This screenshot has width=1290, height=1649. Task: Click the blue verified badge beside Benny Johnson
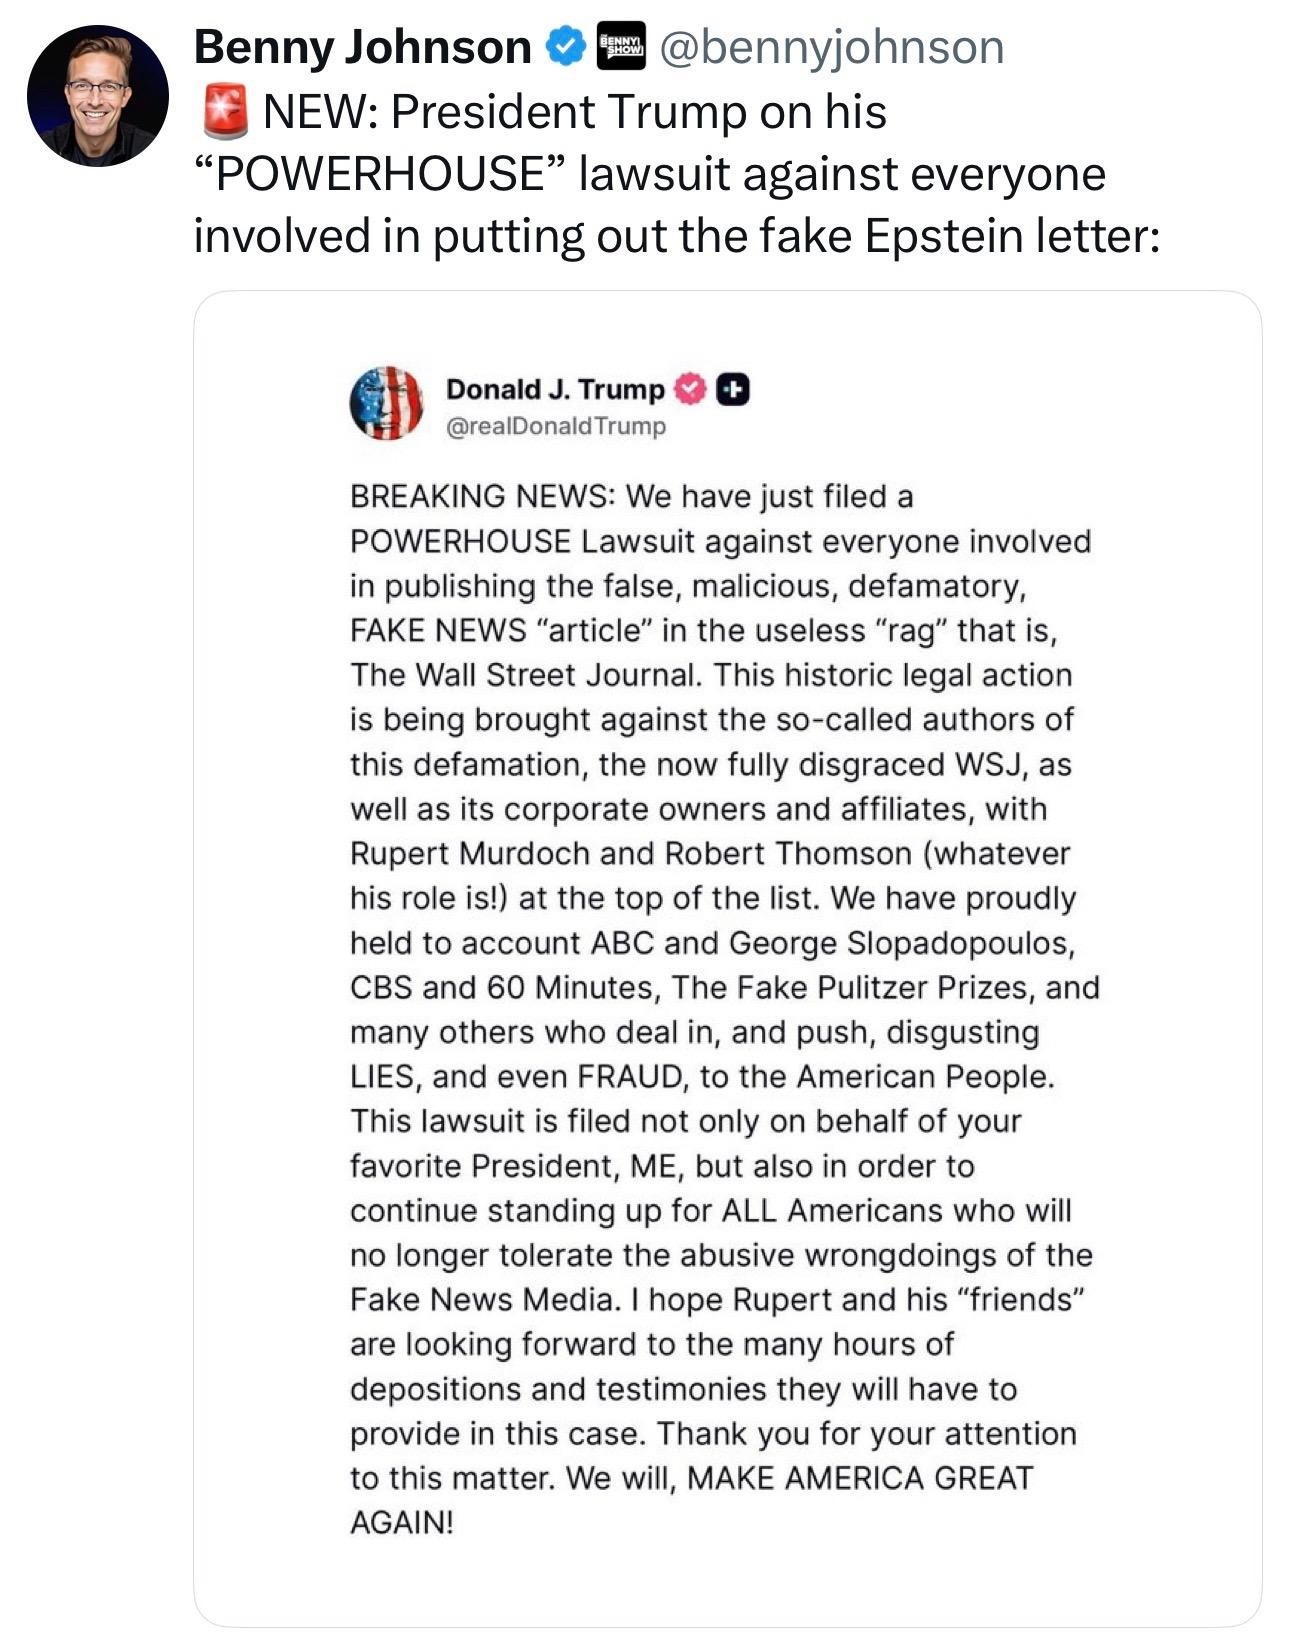pyautogui.click(x=564, y=47)
